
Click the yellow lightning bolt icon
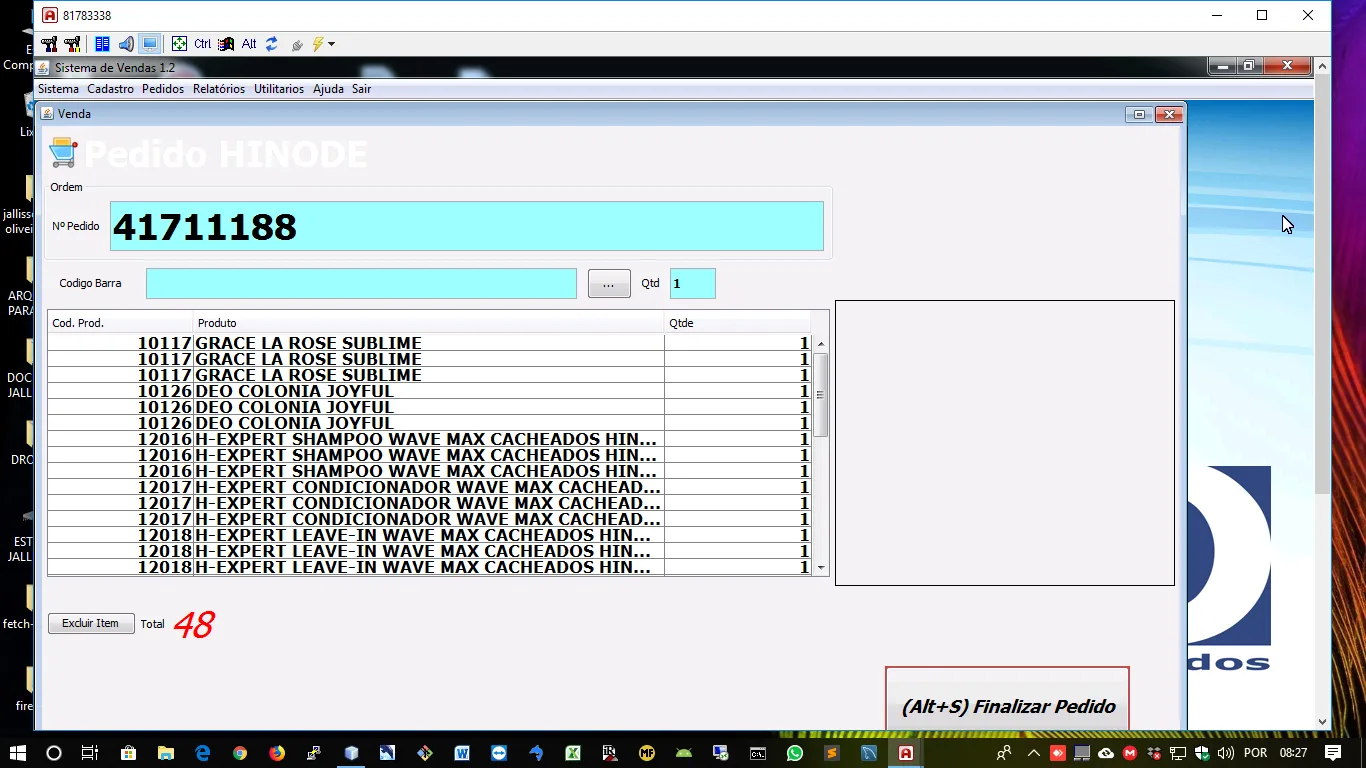coord(318,44)
